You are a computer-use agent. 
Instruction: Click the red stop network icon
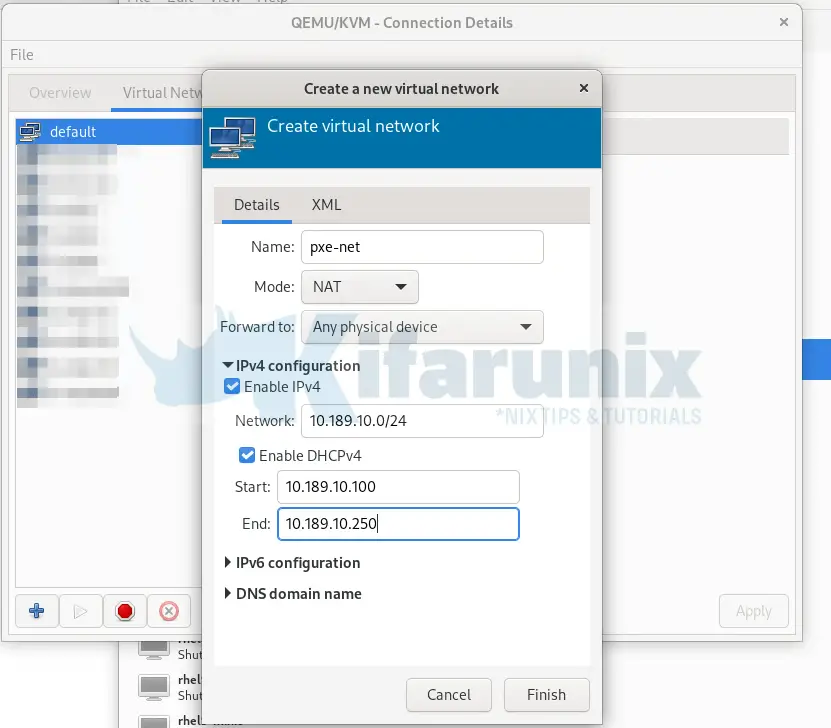coord(125,611)
